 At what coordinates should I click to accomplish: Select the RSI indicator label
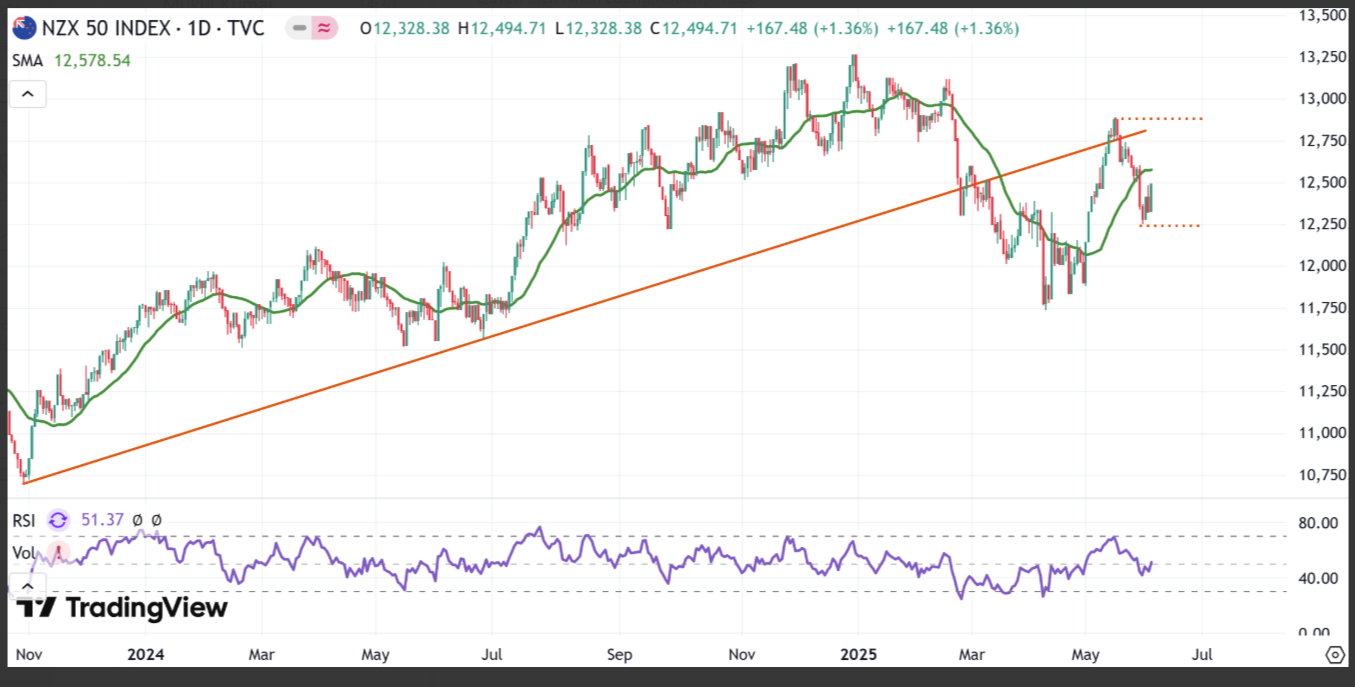tap(24, 519)
